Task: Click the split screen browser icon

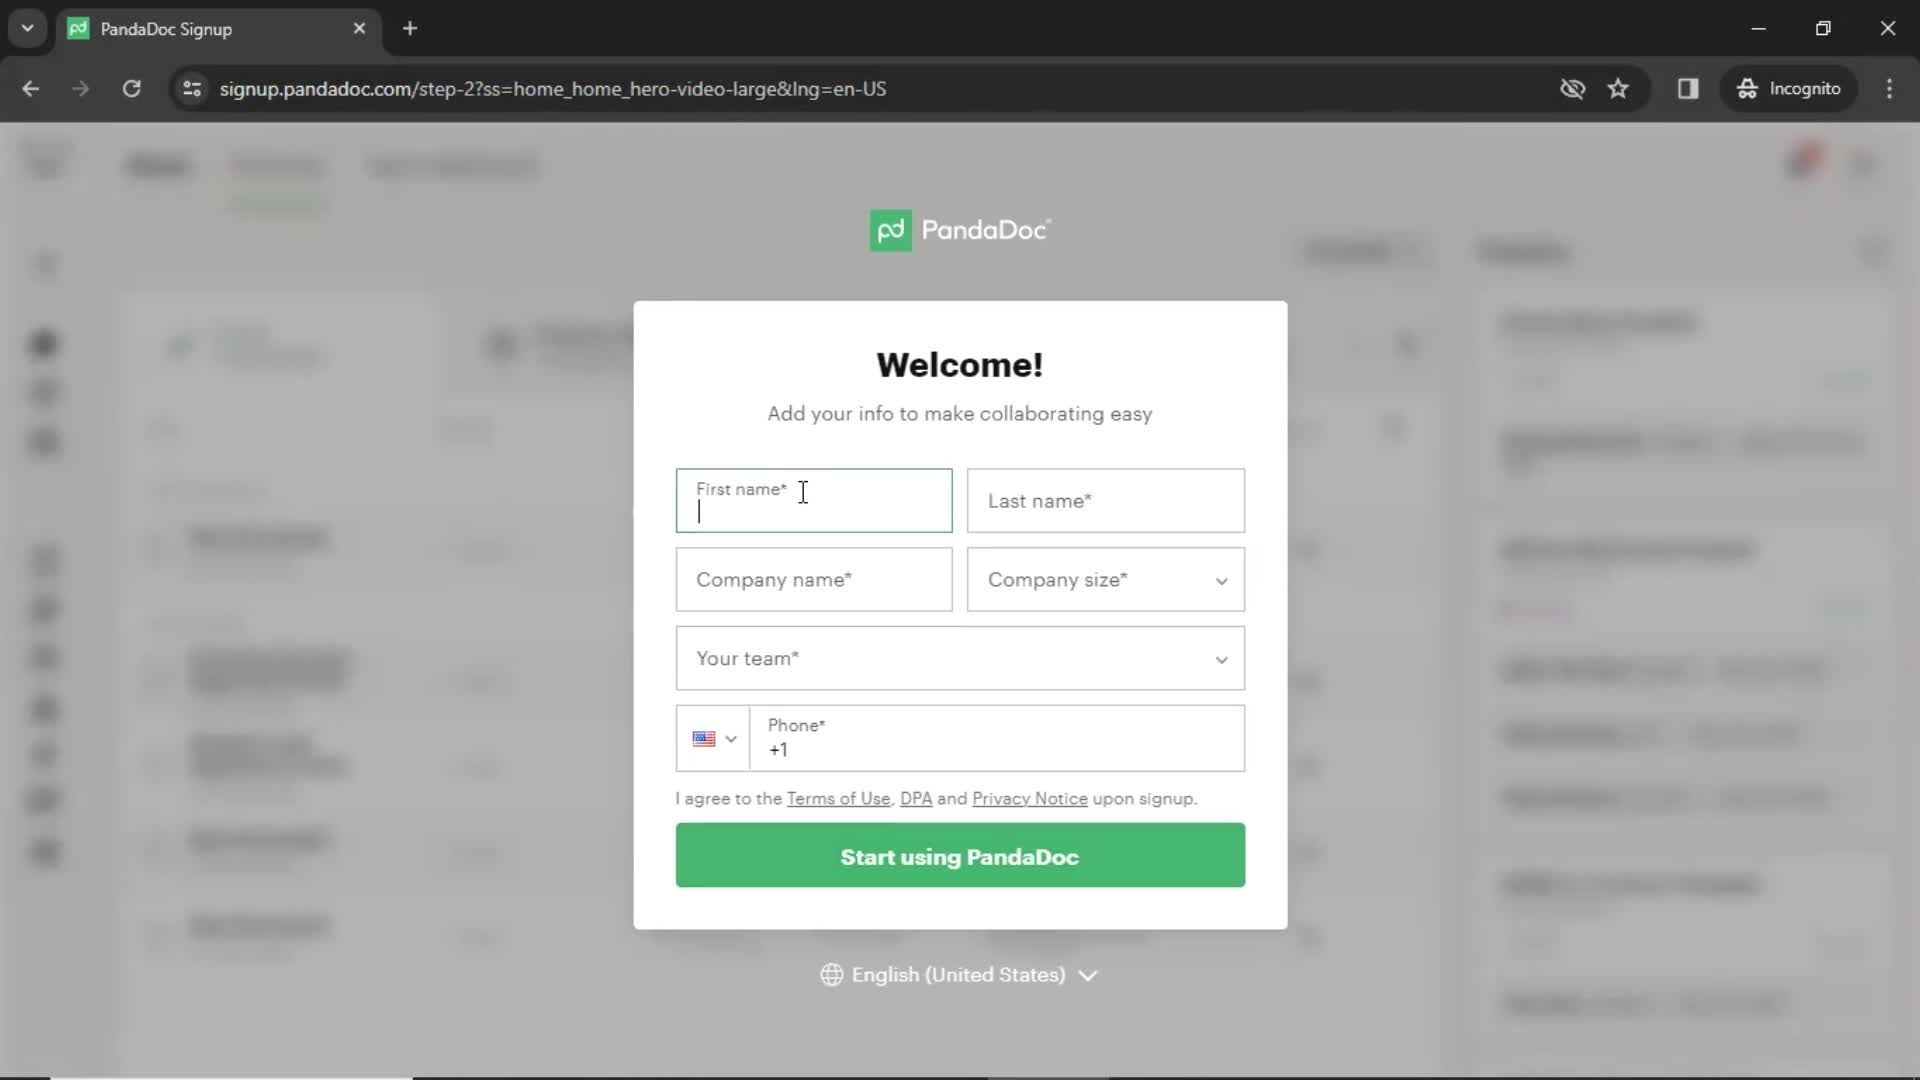Action: point(1688,88)
